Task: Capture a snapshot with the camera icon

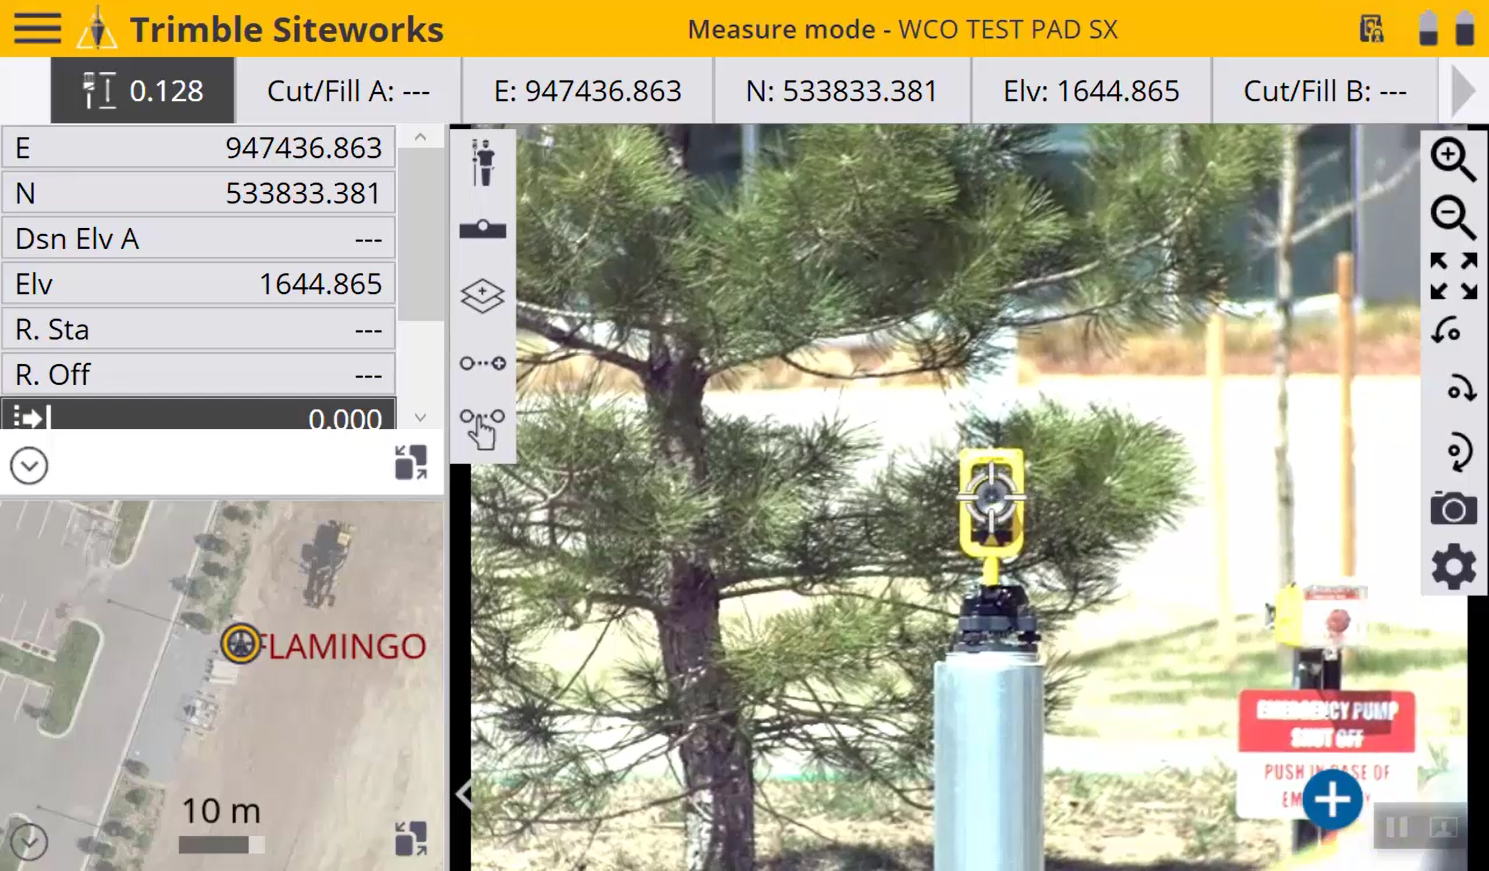Action: (x=1452, y=509)
